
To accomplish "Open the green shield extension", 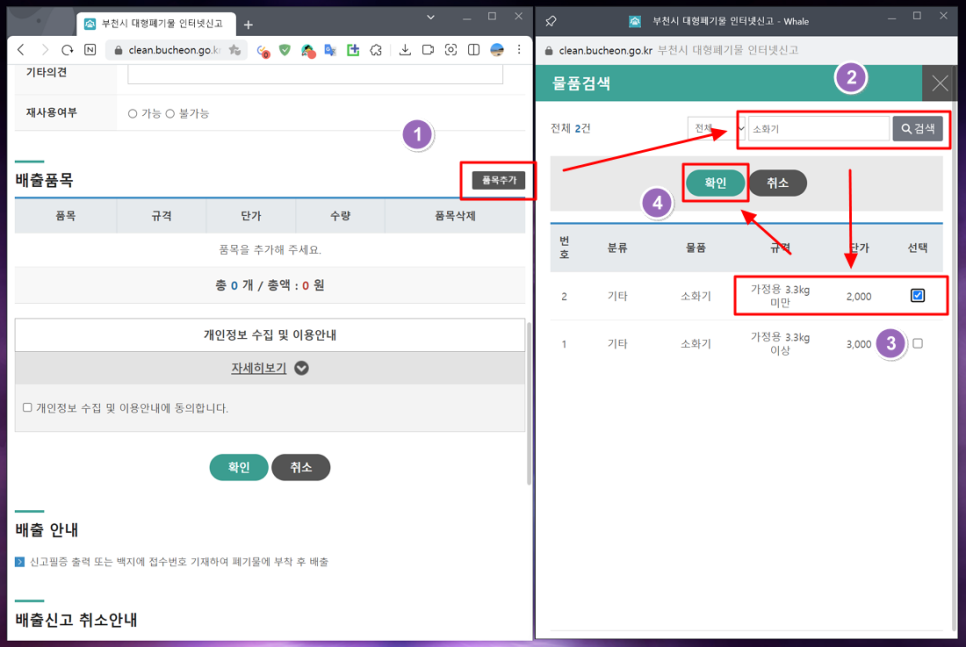I will point(285,50).
